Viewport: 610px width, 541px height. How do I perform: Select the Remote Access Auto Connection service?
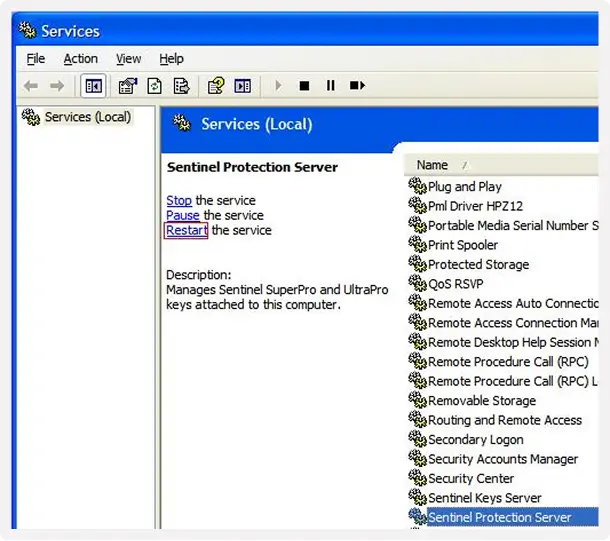click(513, 303)
